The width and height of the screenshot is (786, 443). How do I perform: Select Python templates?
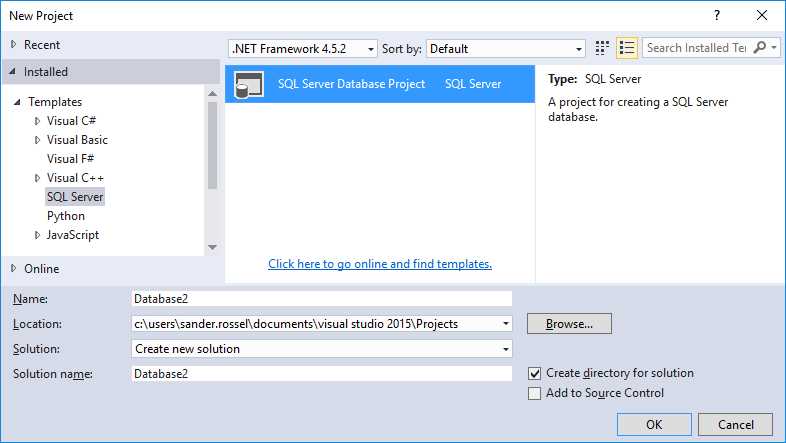click(x=66, y=216)
